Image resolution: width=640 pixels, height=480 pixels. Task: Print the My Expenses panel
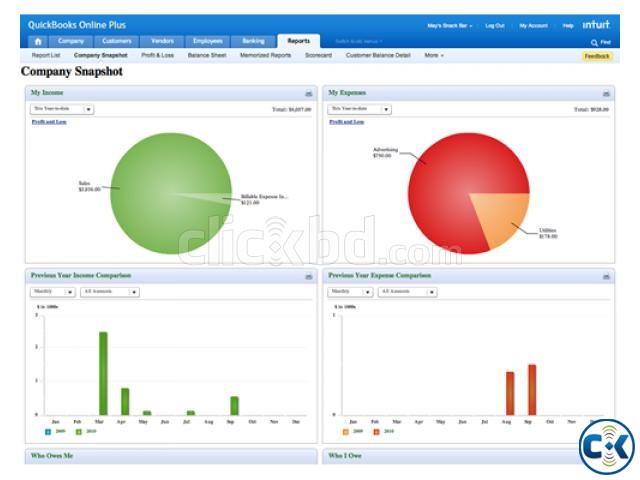tap(607, 93)
